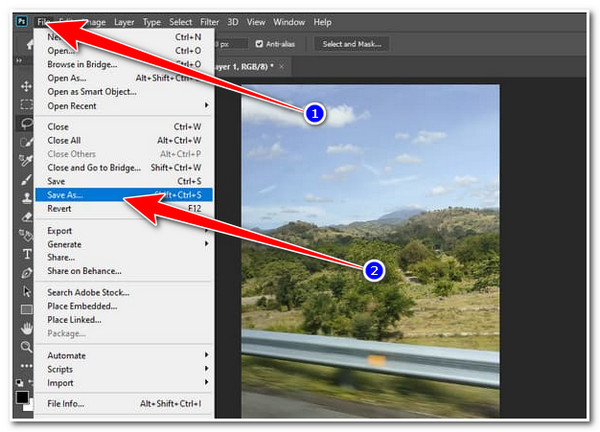Screen dimensions: 600x432
Task: Select the Eraser tool
Action: (26, 217)
